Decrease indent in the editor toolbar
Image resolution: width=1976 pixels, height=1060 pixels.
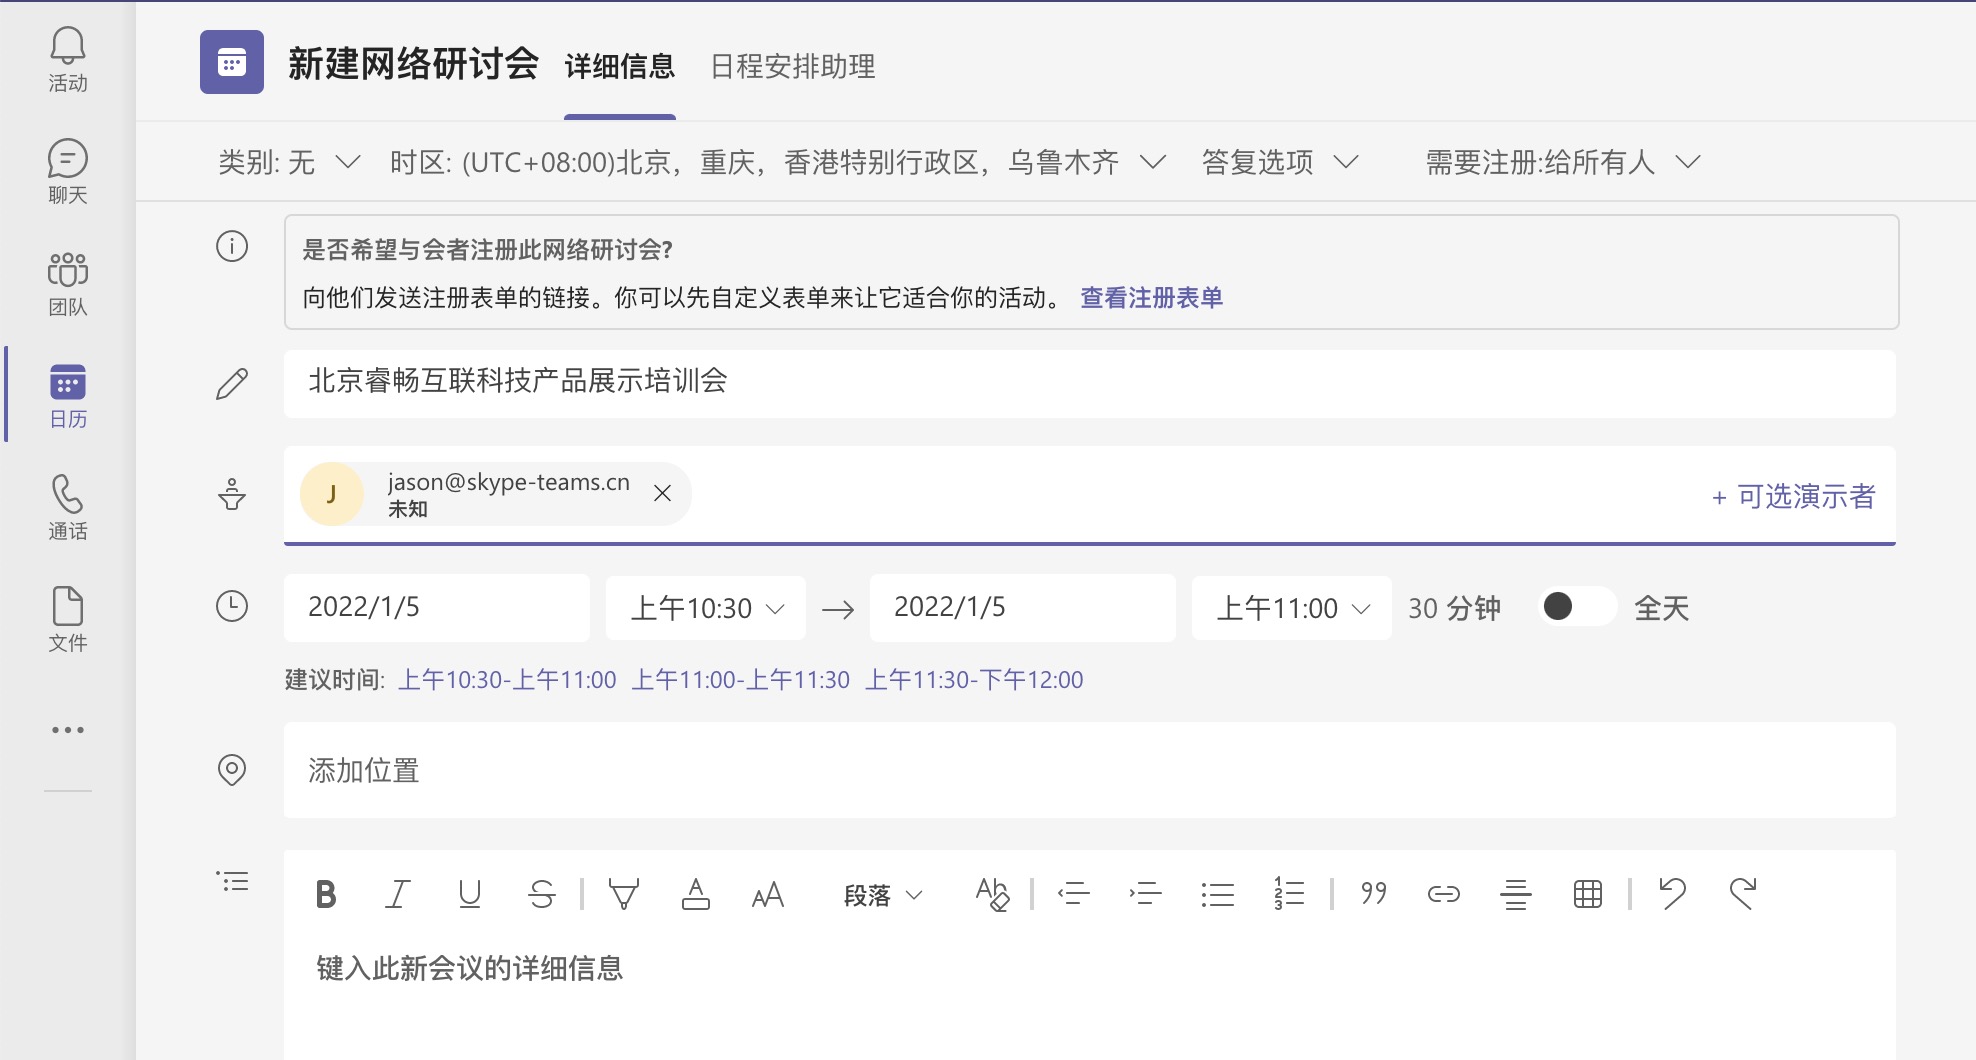pyautogui.click(x=1073, y=894)
